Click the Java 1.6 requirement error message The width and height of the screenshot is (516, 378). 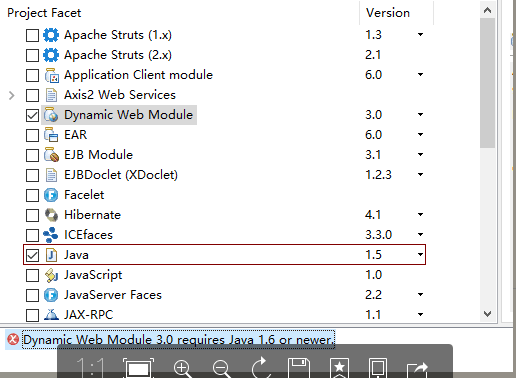pyautogui.click(x=178, y=340)
